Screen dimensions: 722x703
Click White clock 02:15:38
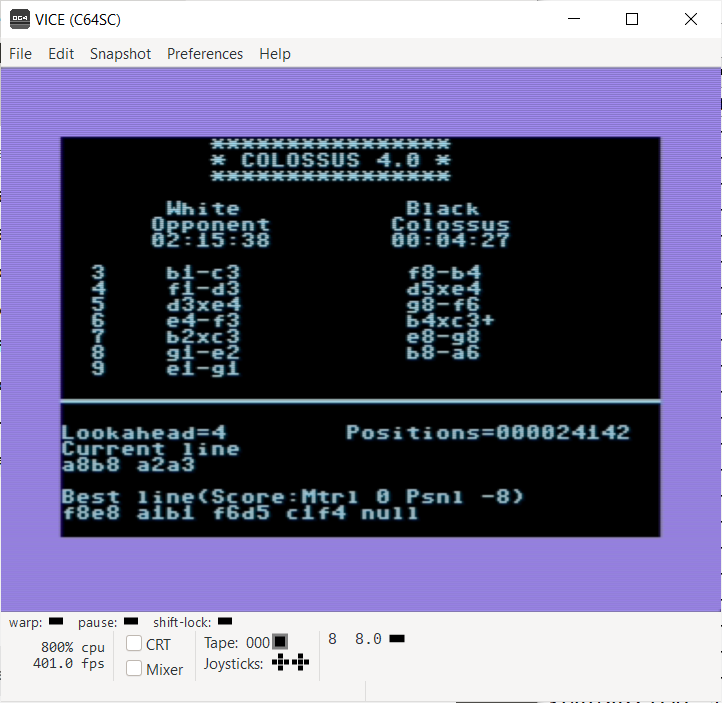(210, 240)
